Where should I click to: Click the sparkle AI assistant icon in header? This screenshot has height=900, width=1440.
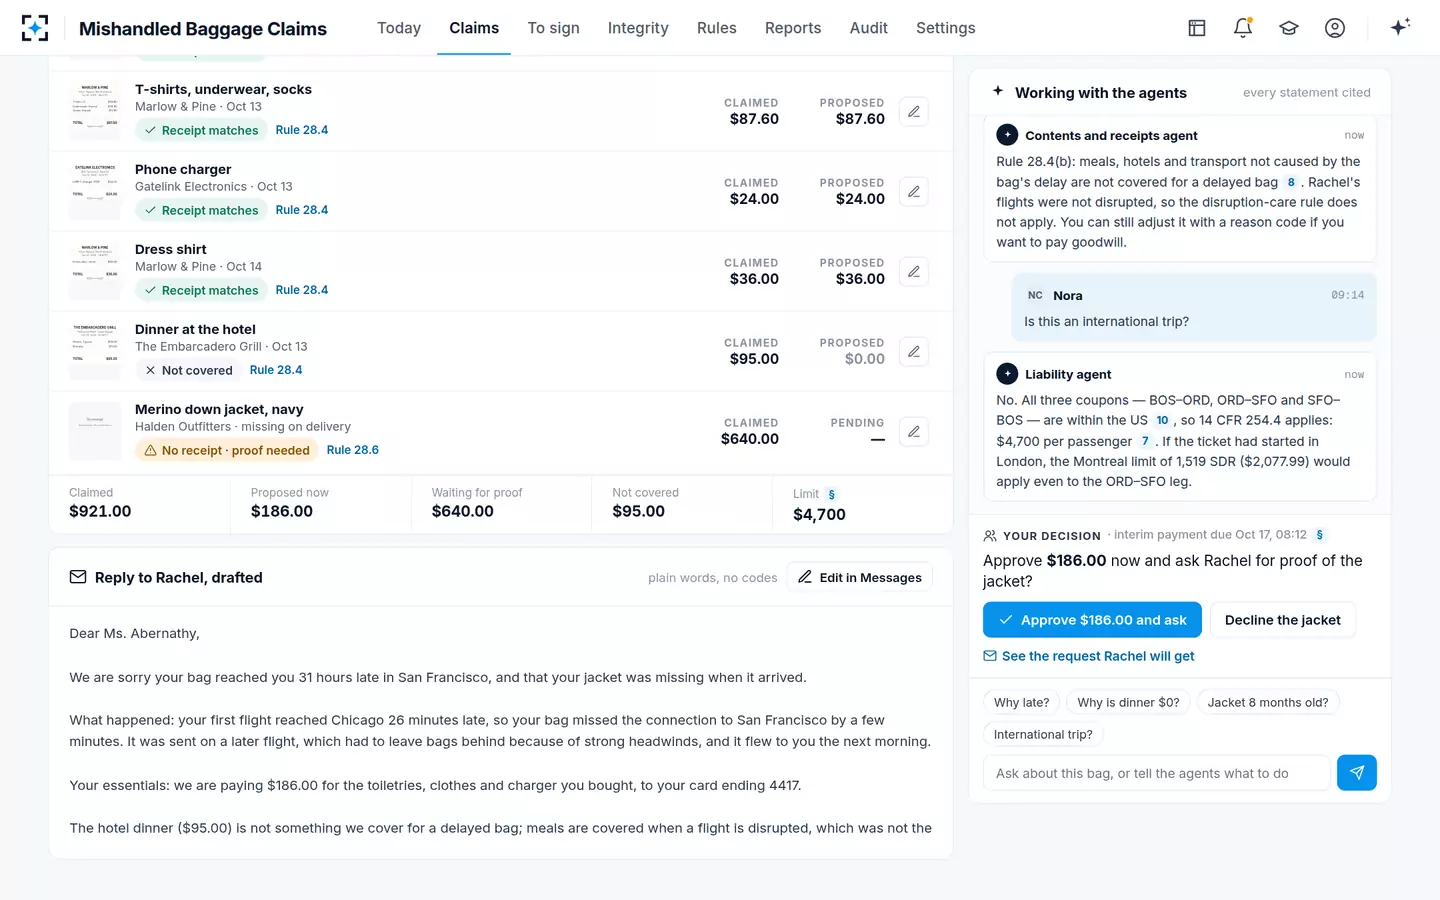click(x=1400, y=27)
